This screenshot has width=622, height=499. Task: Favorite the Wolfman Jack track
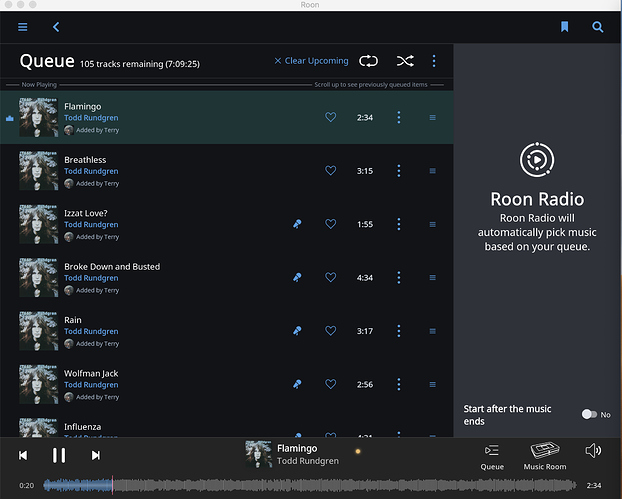point(330,384)
